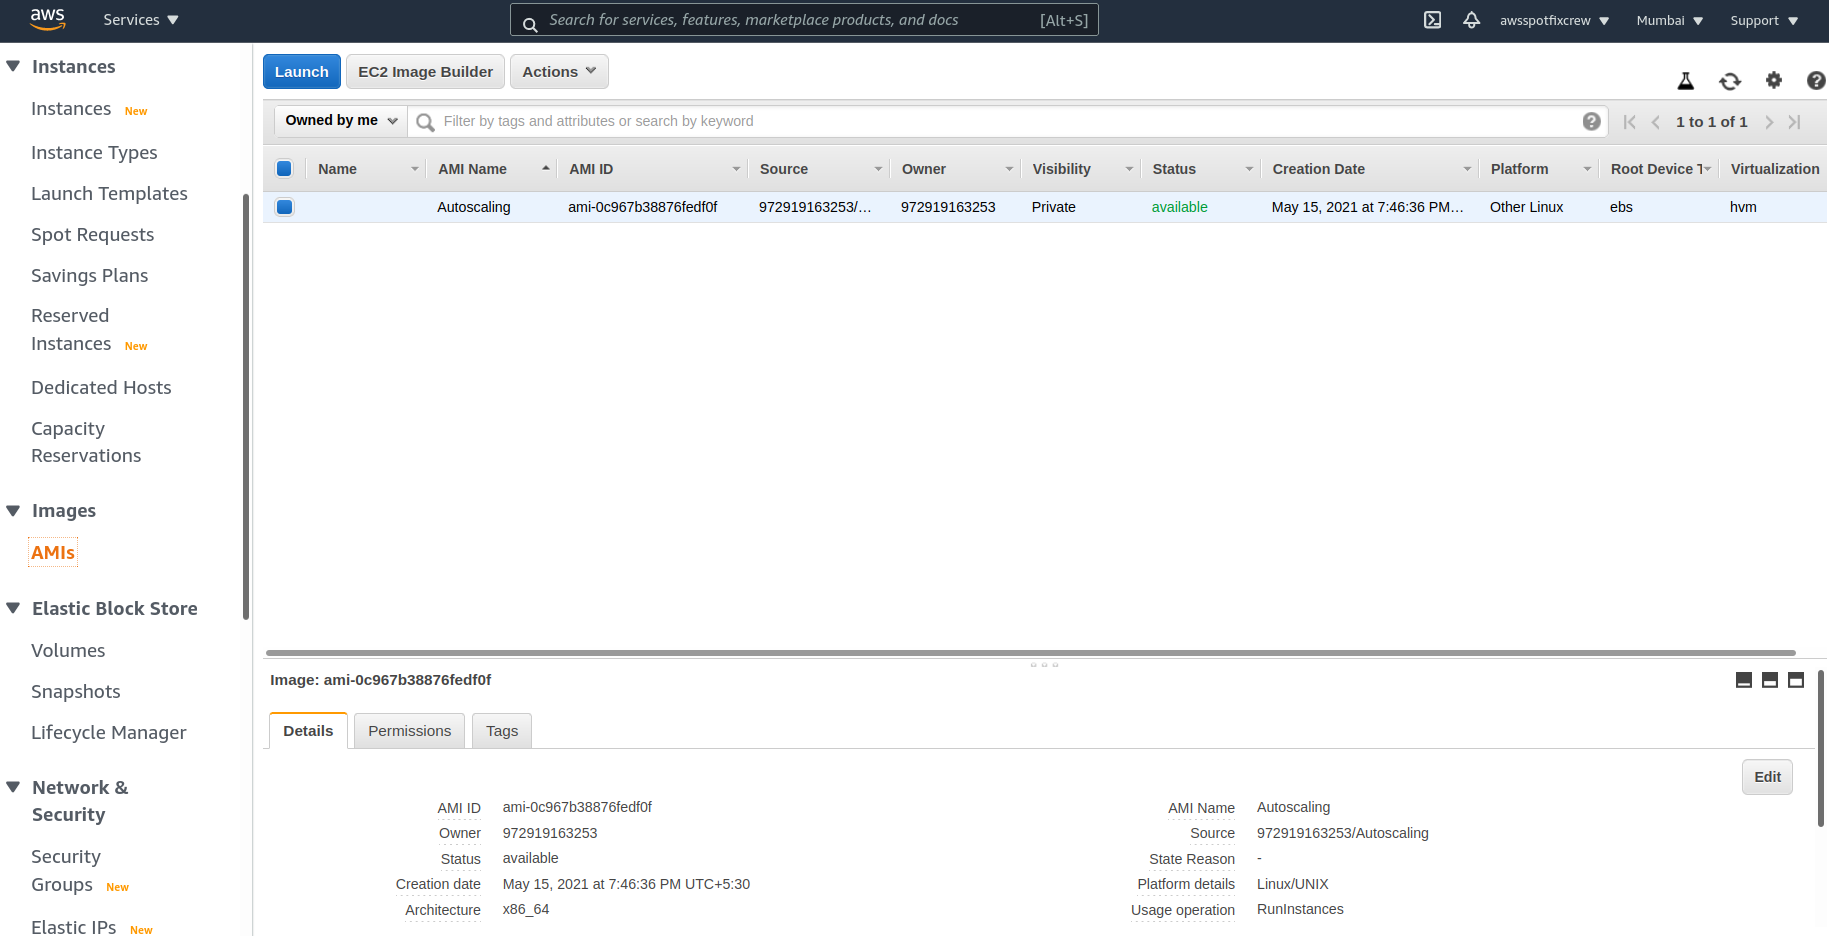Sort by the Visibility column header
Screen dimensions: 1829x936
click(x=1081, y=169)
